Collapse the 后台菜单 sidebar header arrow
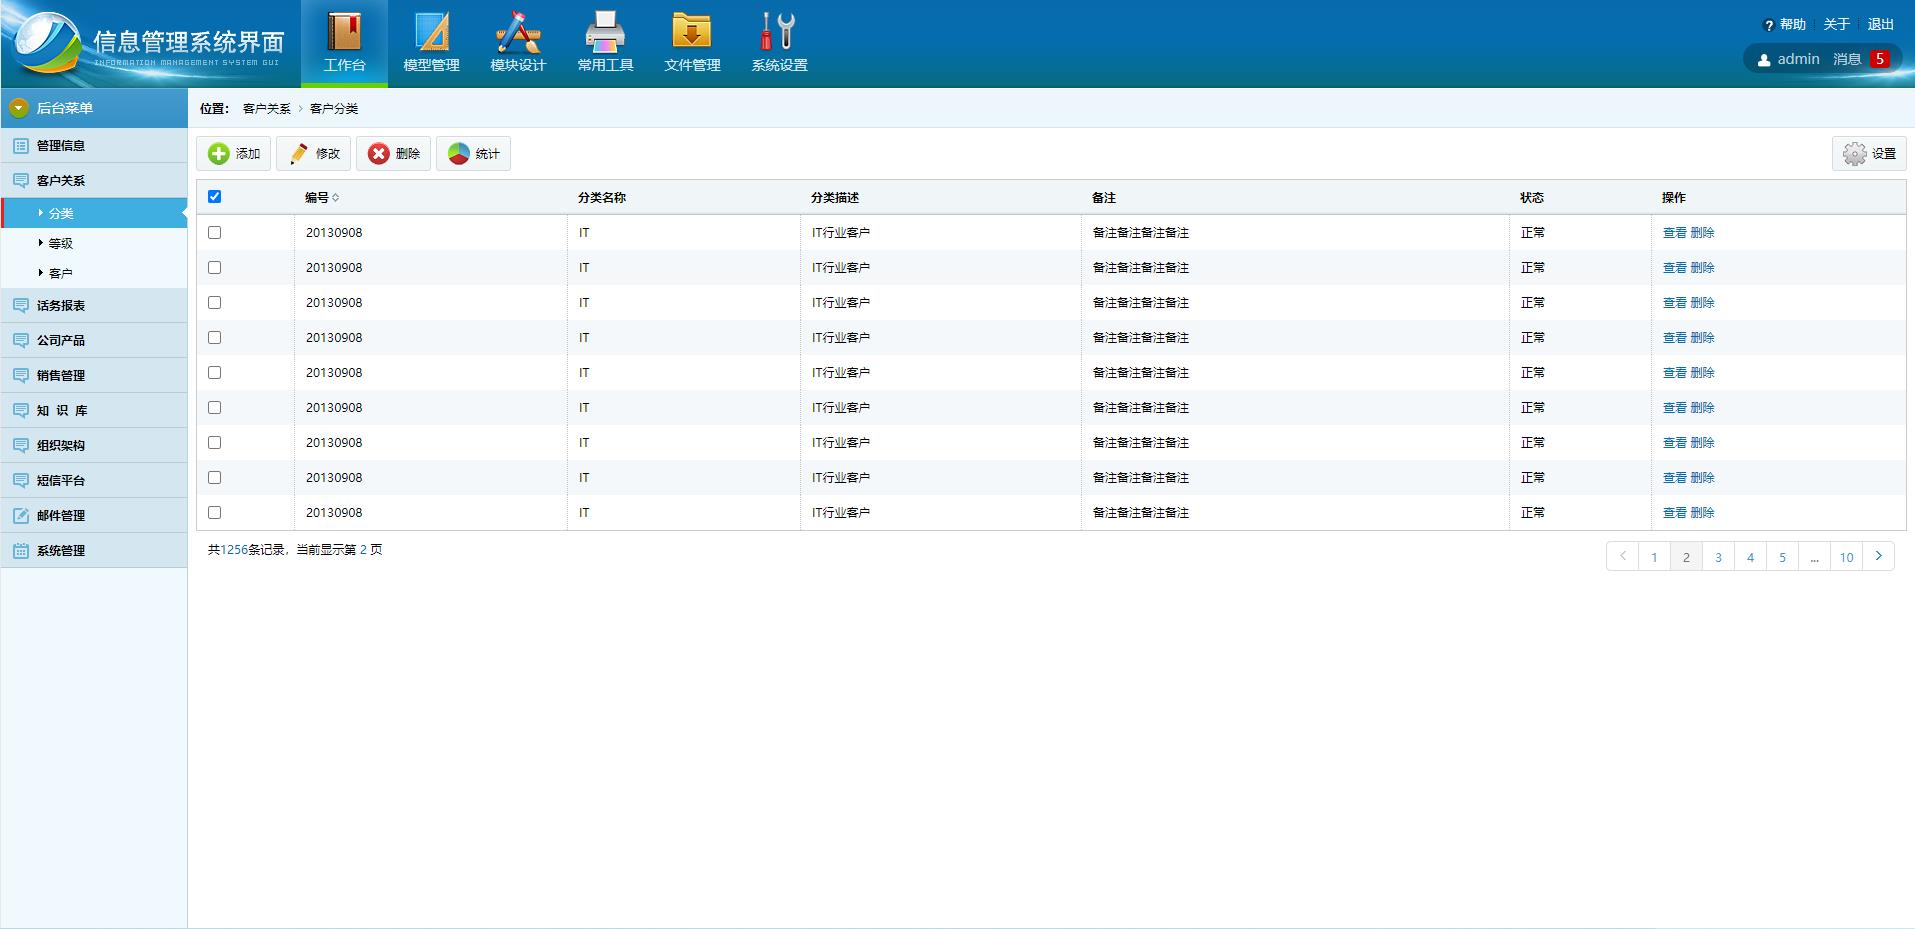 point(18,108)
